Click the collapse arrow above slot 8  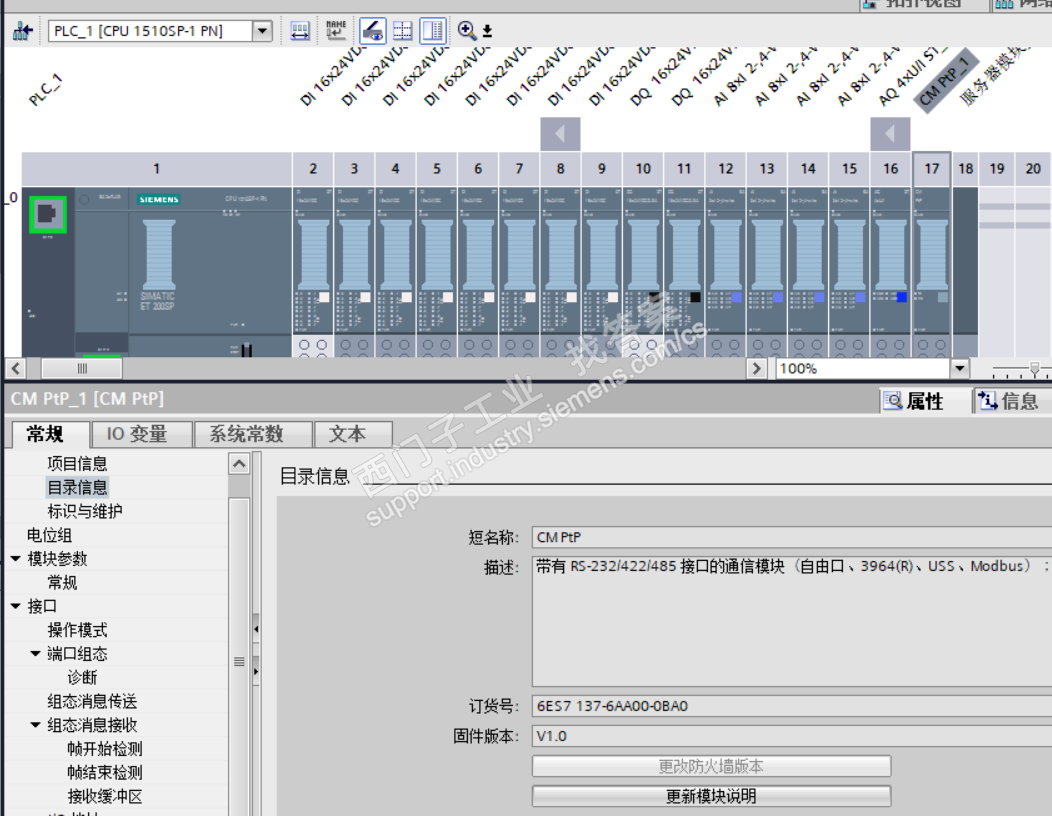[x=560, y=134]
